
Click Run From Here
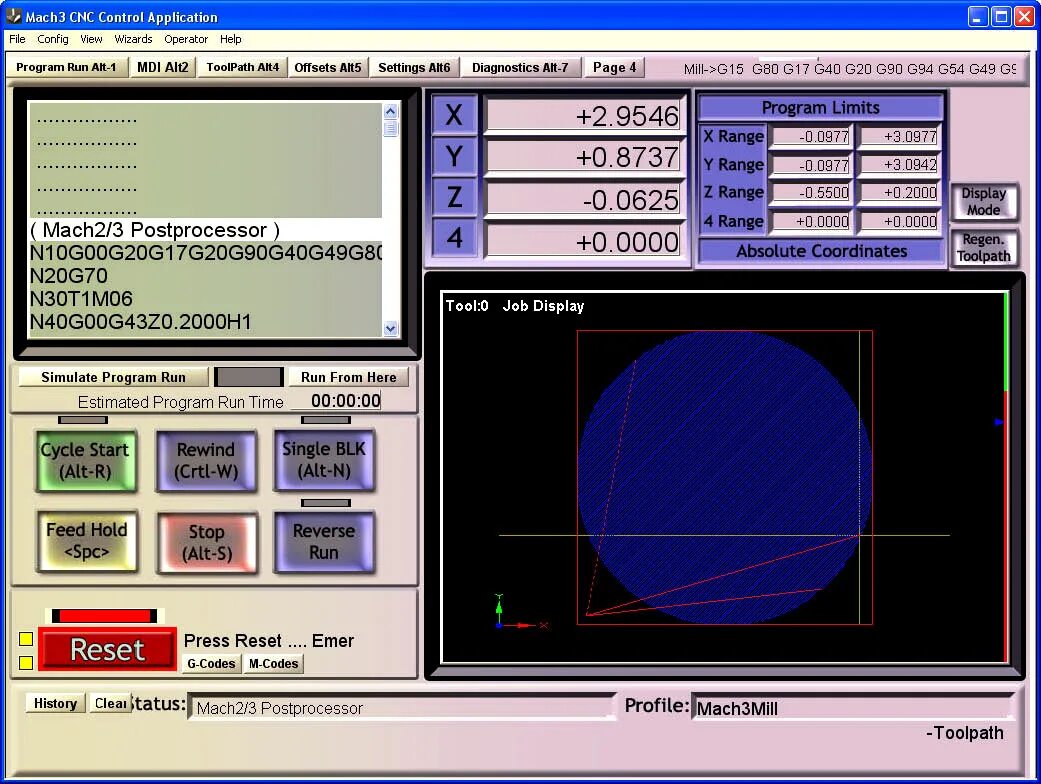349,377
